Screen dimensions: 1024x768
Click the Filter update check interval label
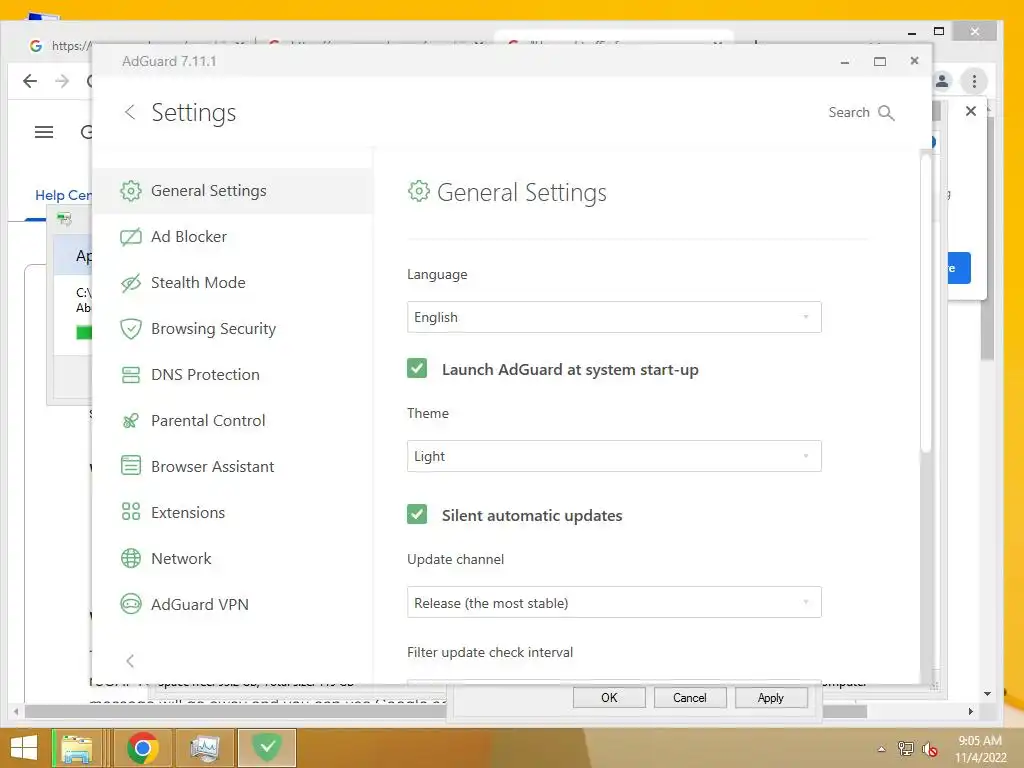[490, 652]
